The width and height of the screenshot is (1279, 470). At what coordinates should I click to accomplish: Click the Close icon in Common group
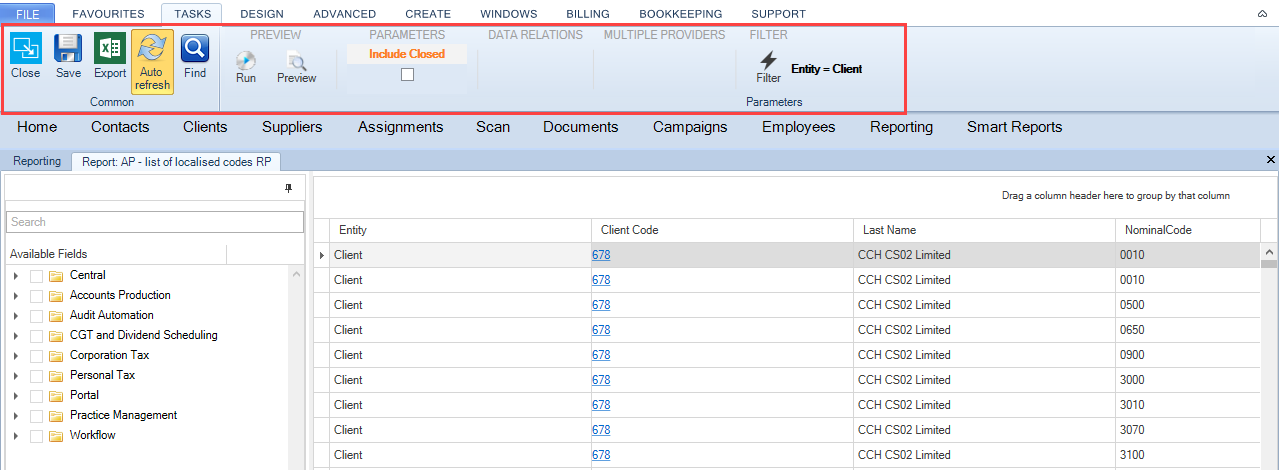tap(25, 57)
